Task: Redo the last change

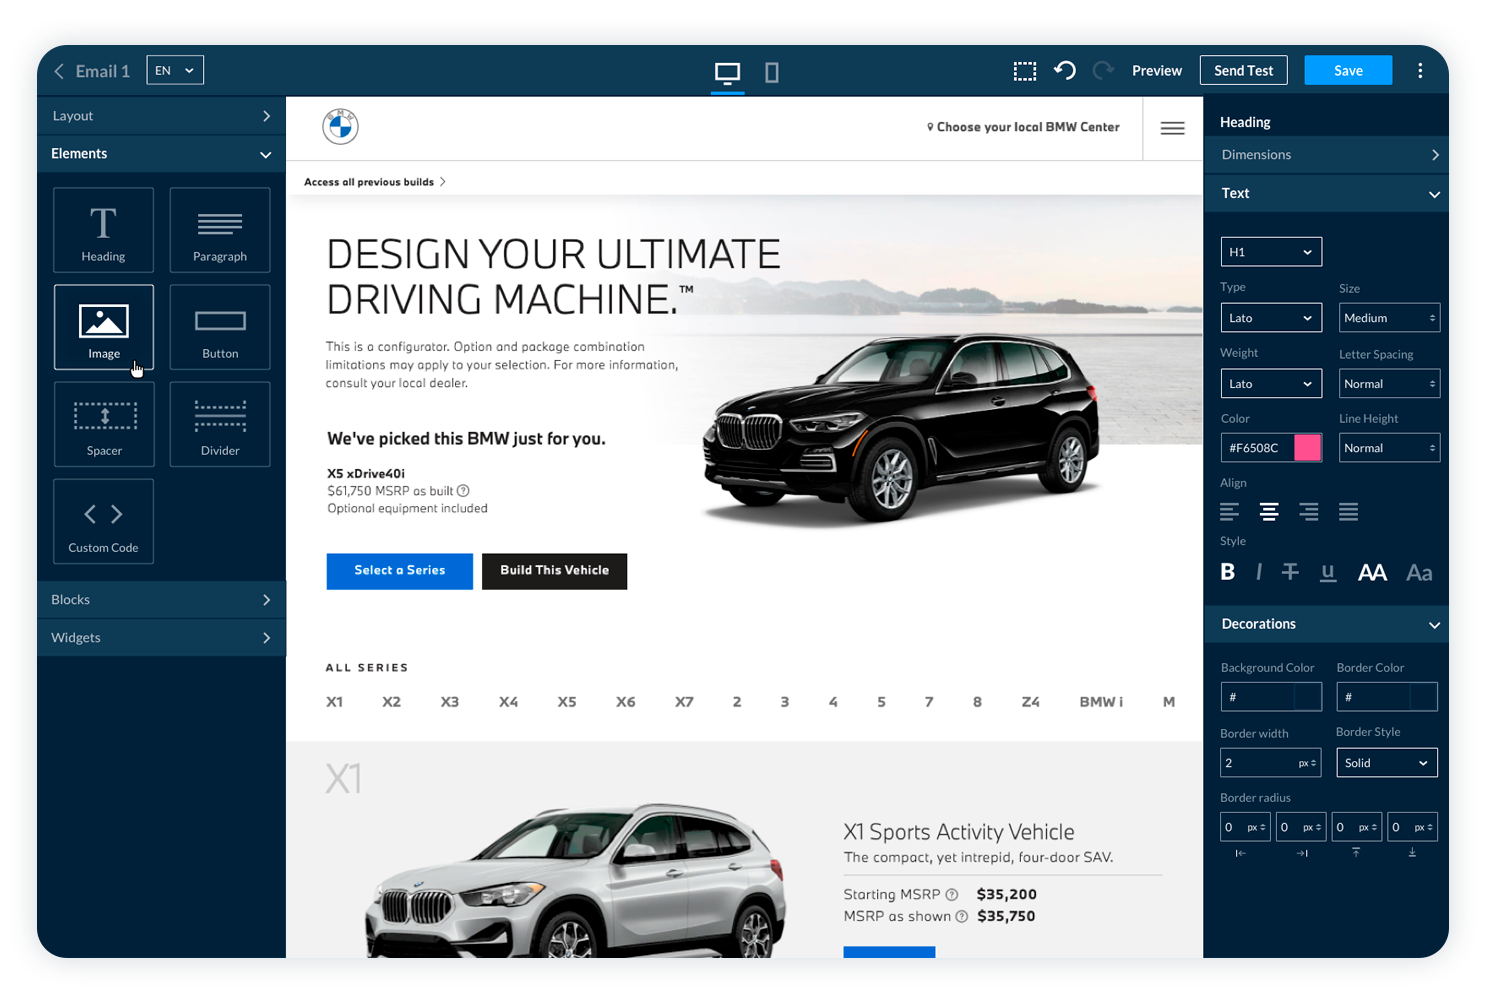Action: [1103, 70]
